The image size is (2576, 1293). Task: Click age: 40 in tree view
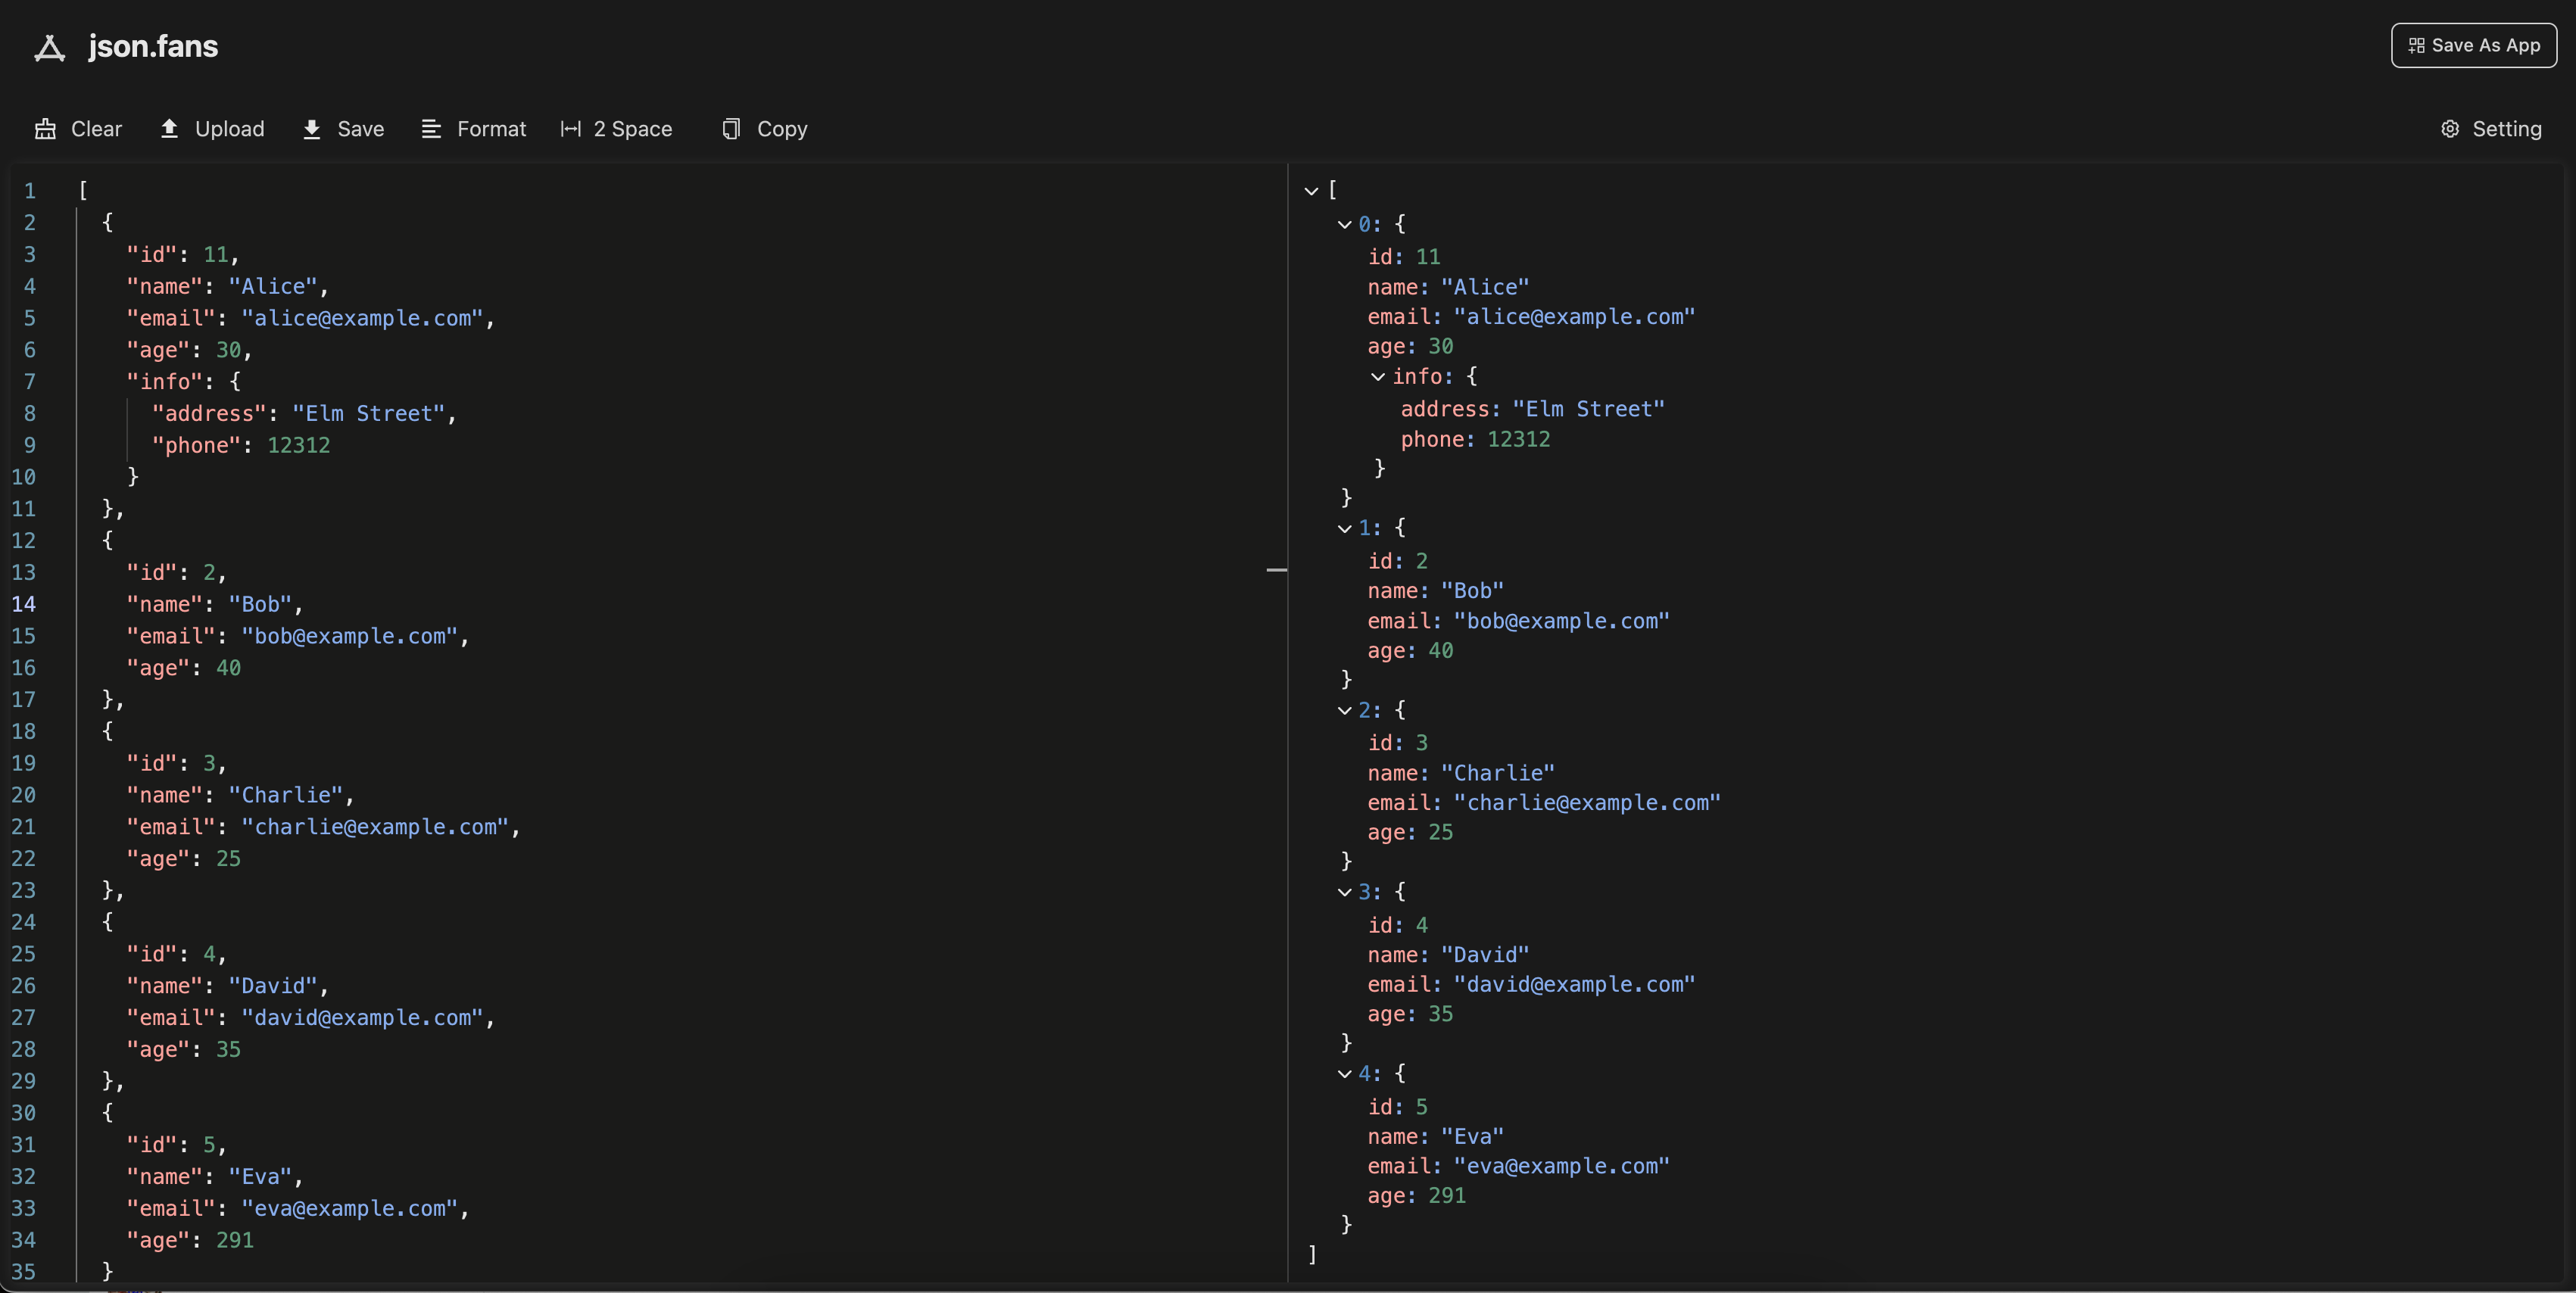[1410, 651]
